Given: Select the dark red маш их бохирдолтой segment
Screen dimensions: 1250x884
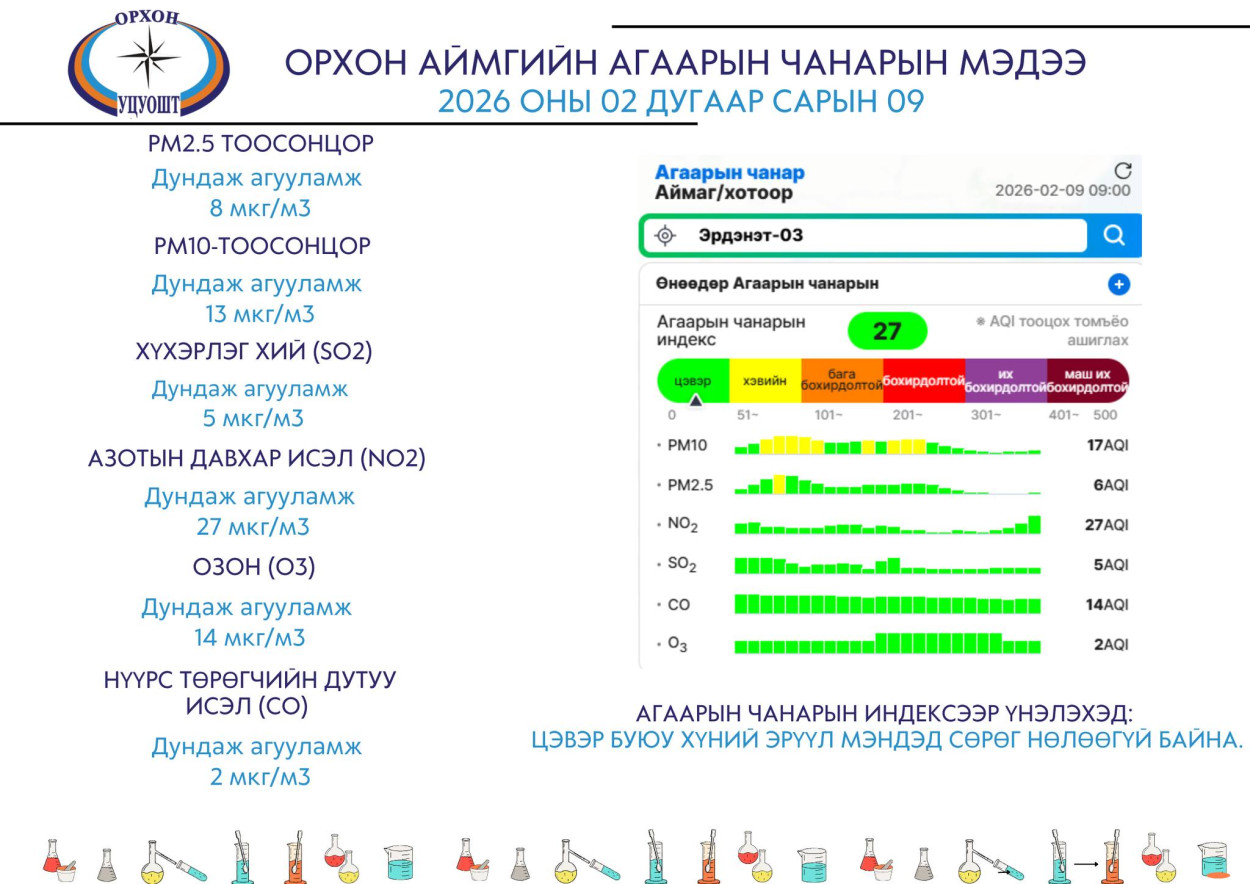Looking at the screenshot, I should coord(1087,381).
